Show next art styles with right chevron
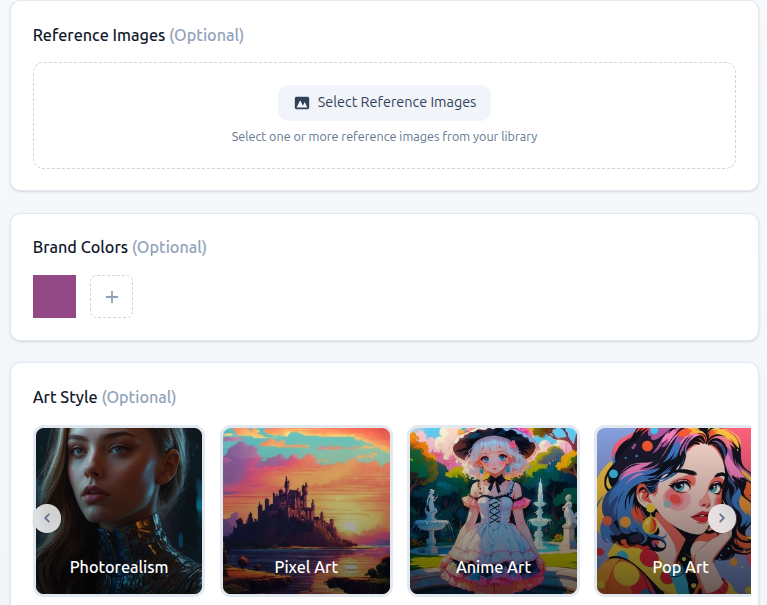 (x=722, y=518)
